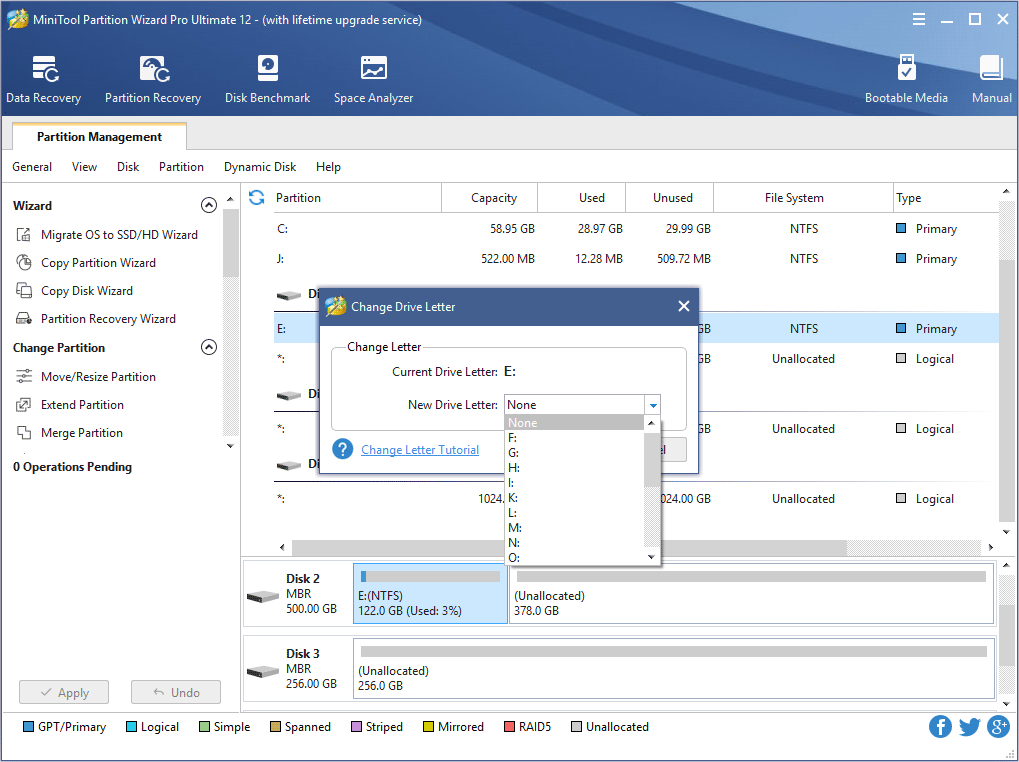Open Space Analyzer tool
Screen dimensions: 1019x762
tap(373, 79)
